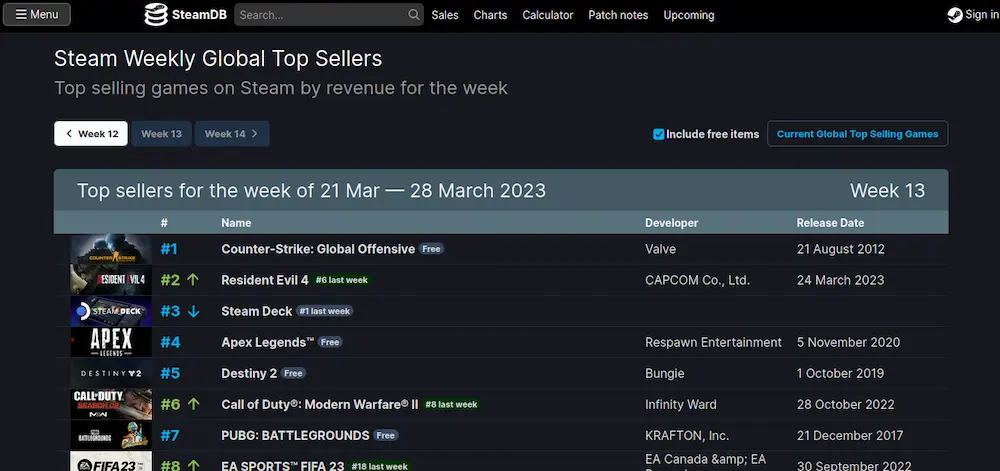
Task: Go to previous Week 12
Action: pos(91,134)
